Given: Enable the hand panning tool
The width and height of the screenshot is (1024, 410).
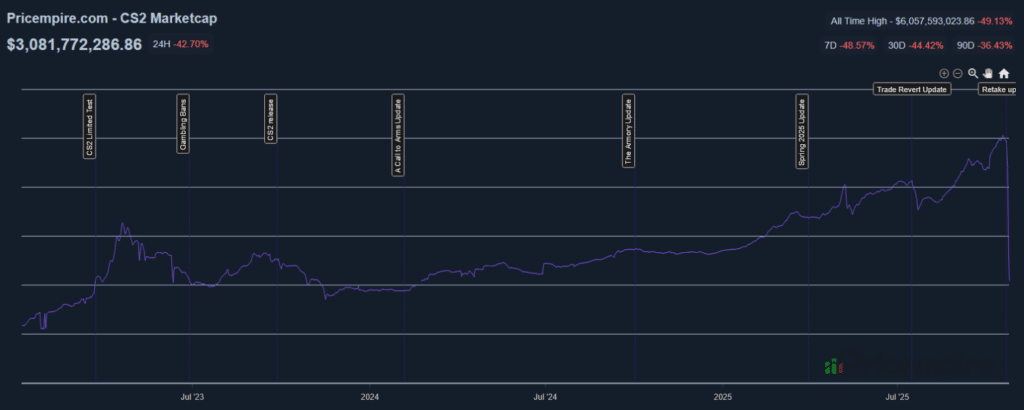Looking at the screenshot, I should point(988,74).
